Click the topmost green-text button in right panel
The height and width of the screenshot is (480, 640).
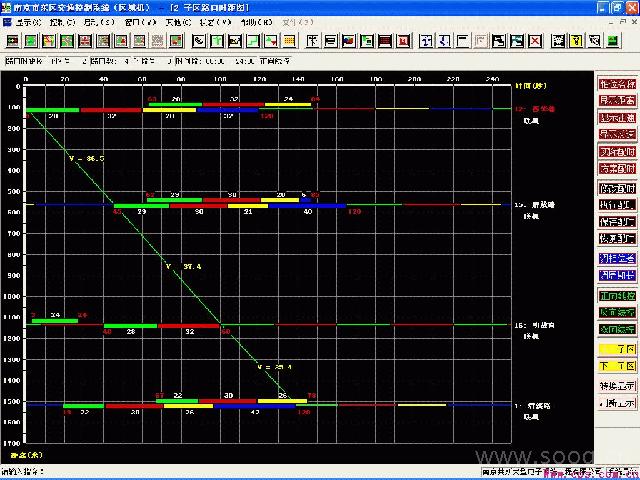(616, 296)
